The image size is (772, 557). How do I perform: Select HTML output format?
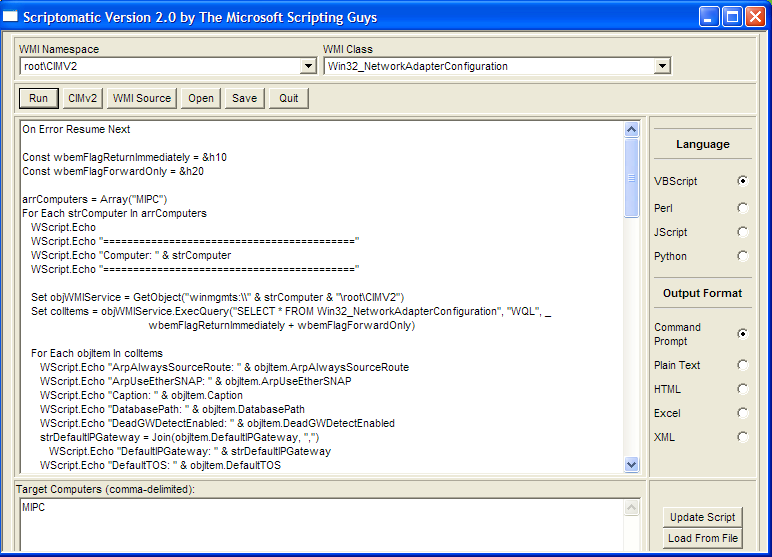pos(742,389)
